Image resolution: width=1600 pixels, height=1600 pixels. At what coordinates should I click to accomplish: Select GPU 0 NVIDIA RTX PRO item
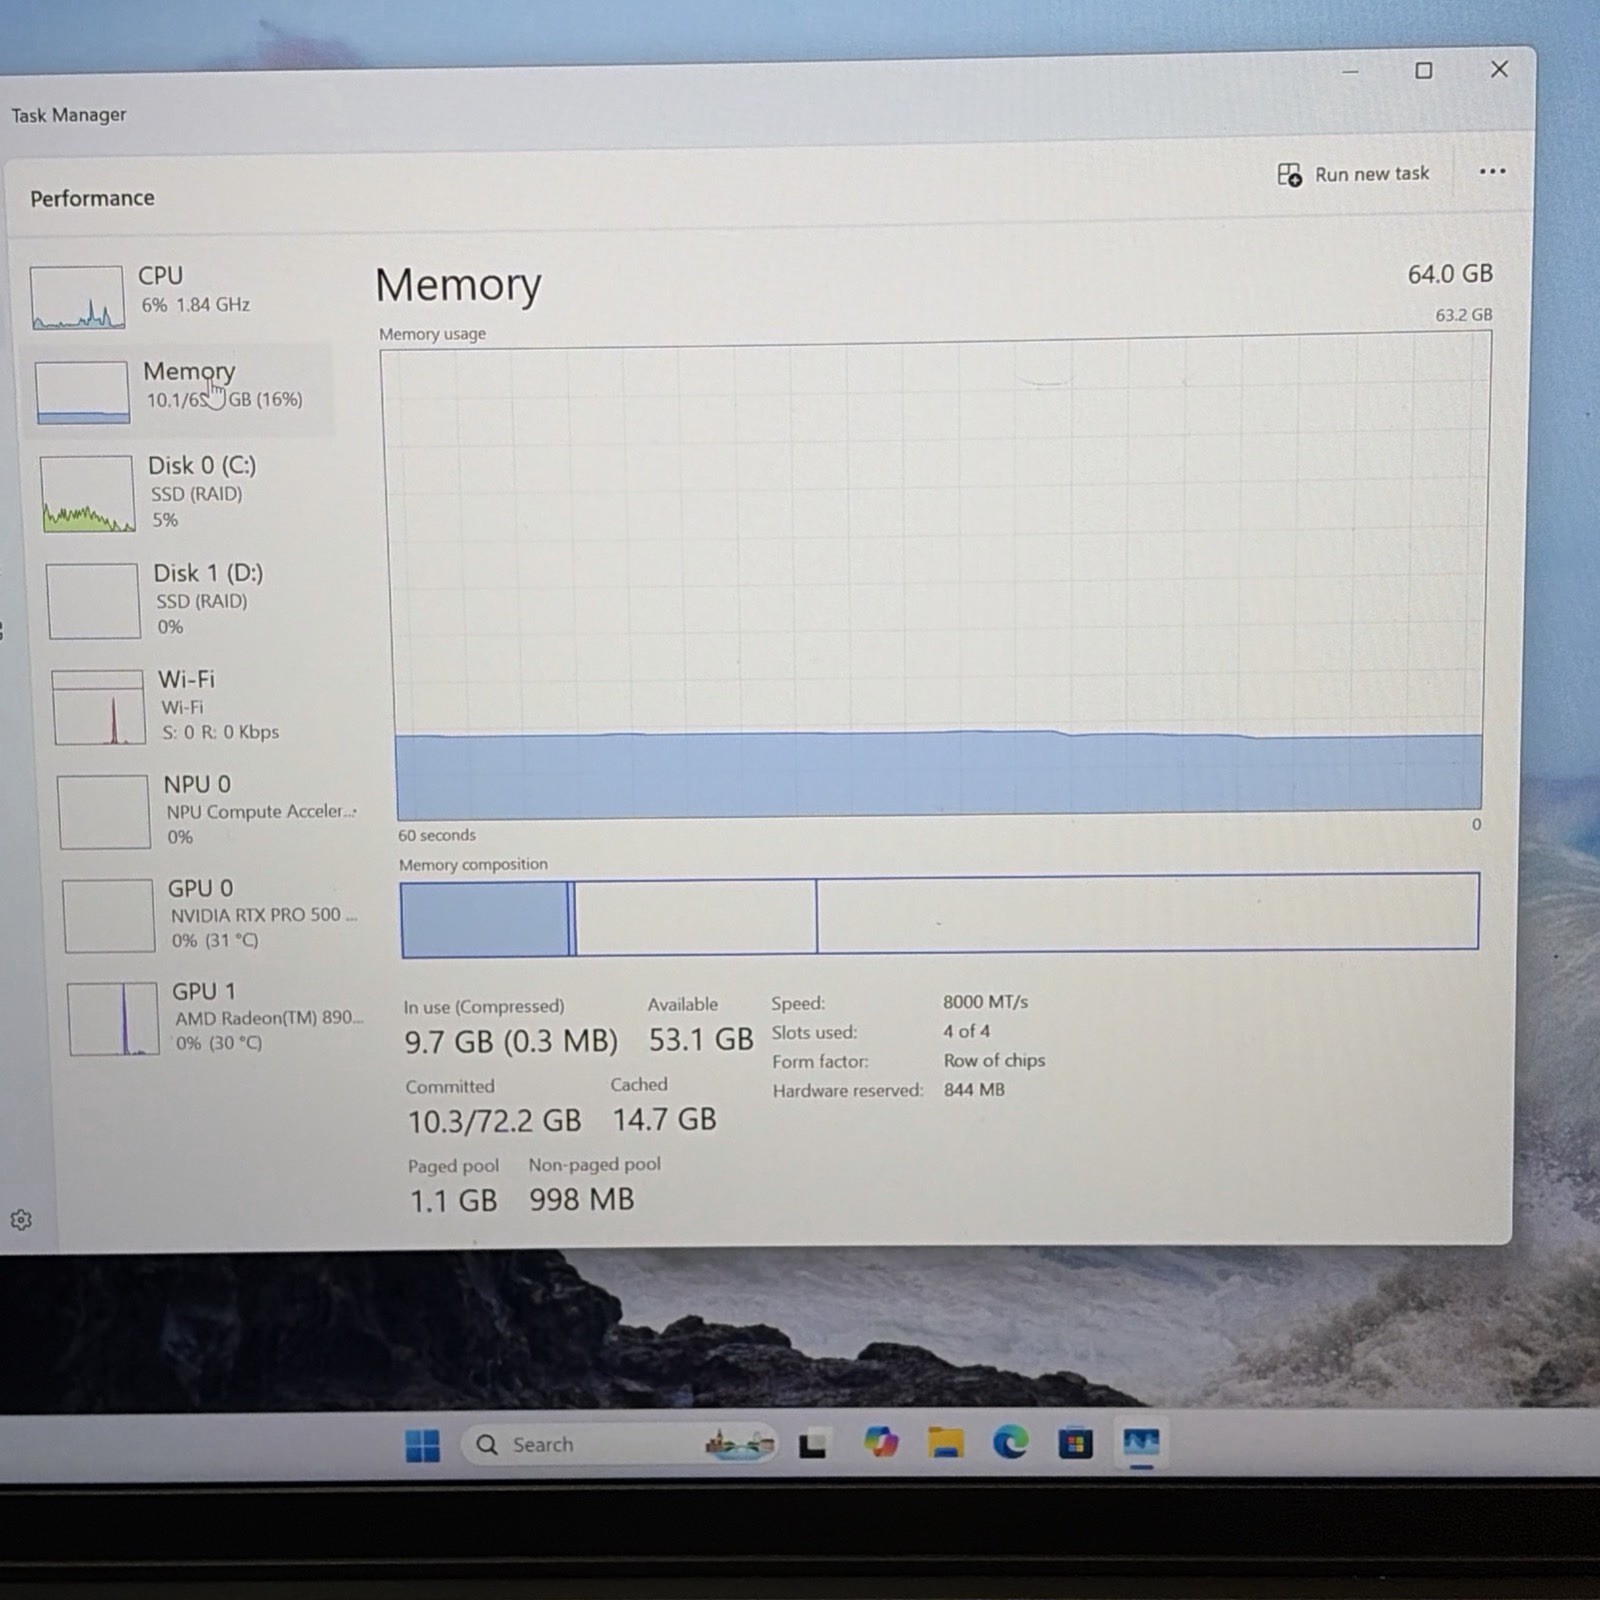pos(210,914)
